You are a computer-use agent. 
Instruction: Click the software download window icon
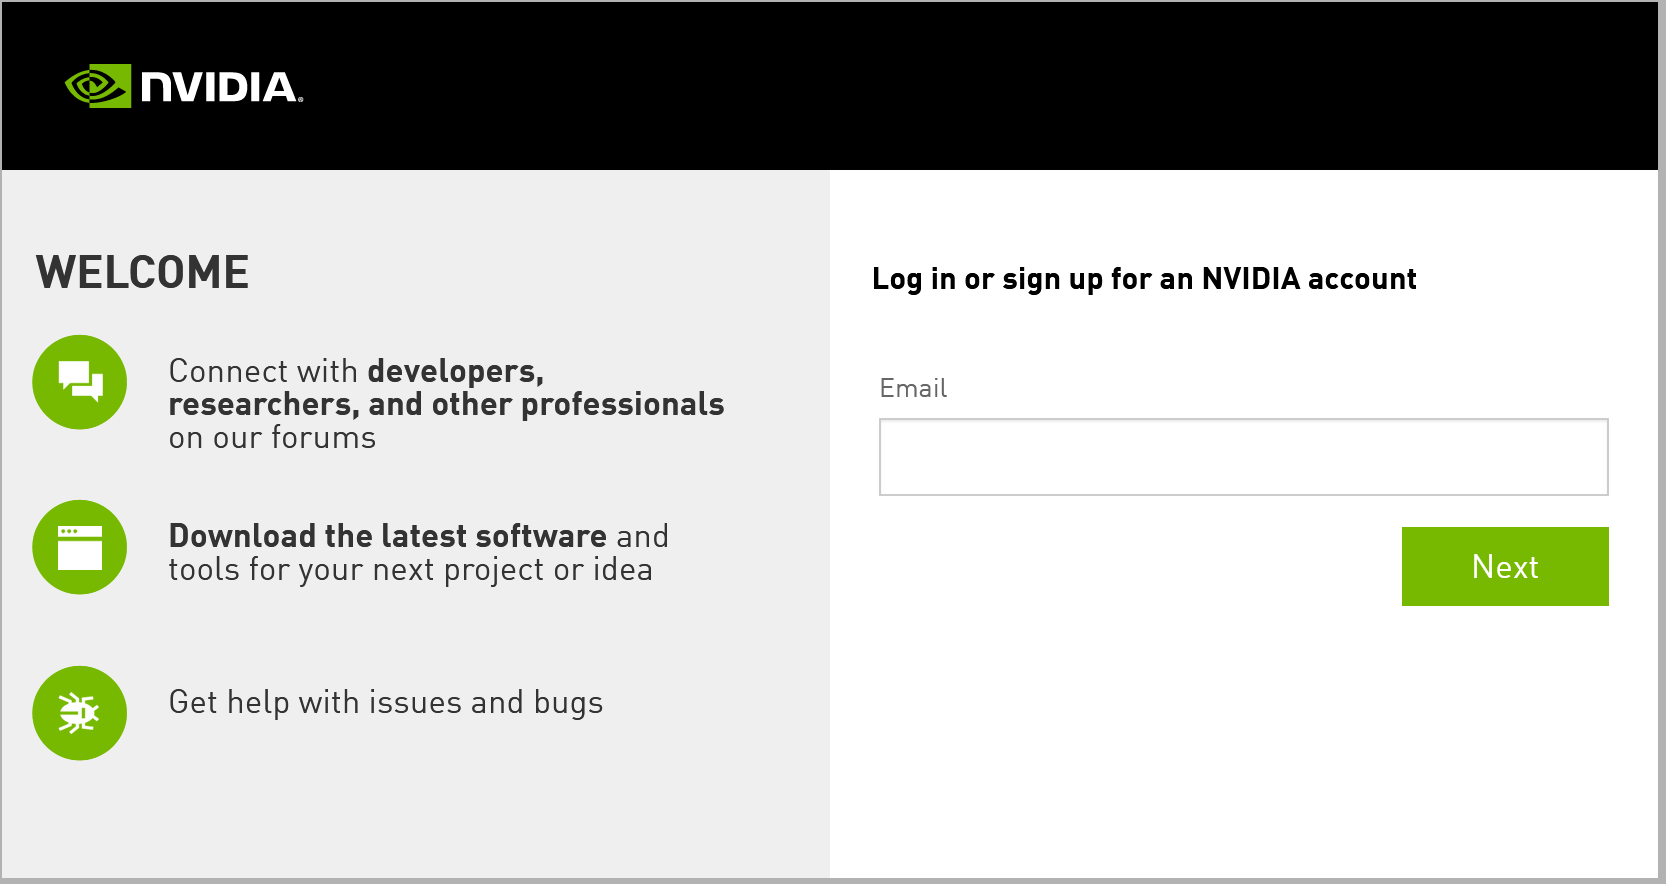tap(80, 547)
